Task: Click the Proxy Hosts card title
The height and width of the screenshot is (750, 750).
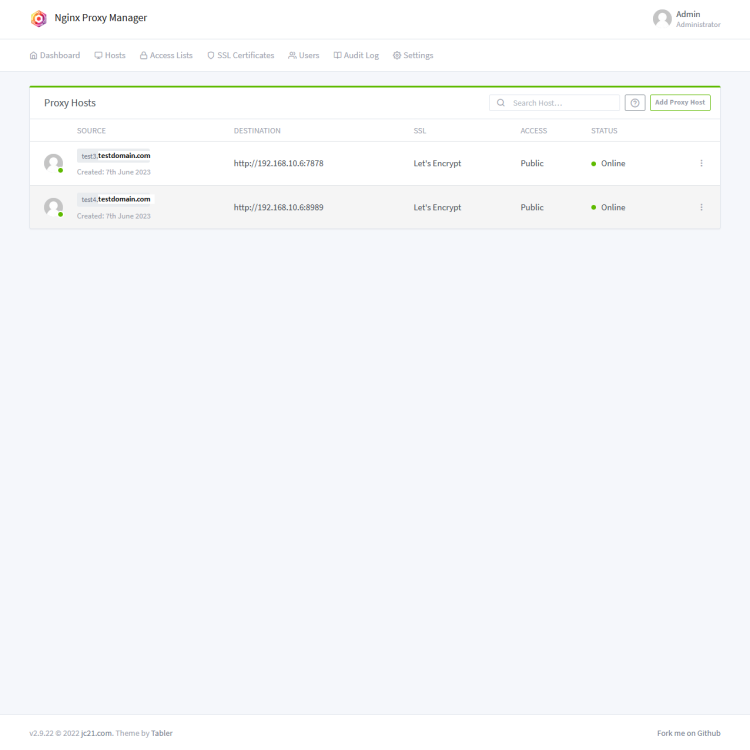Action: point(70,103)
